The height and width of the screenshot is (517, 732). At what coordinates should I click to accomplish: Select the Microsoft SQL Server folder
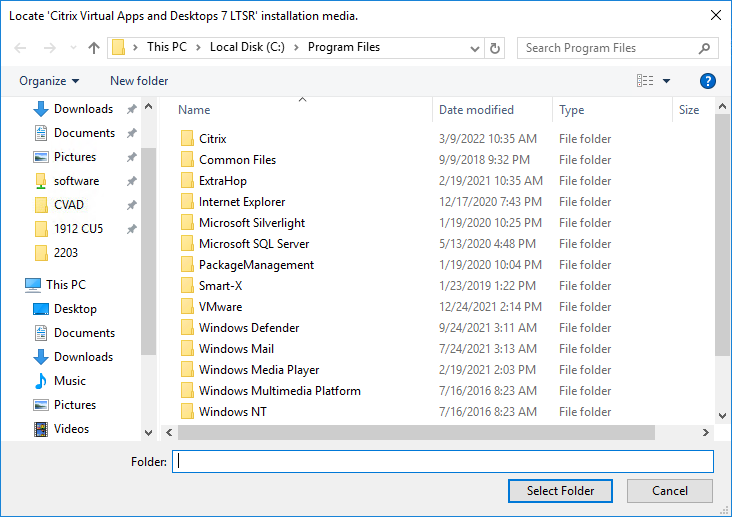[254, 244]
